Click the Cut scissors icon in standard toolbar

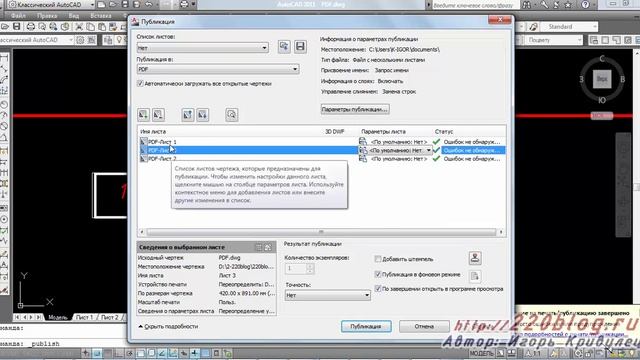(79, 27)
